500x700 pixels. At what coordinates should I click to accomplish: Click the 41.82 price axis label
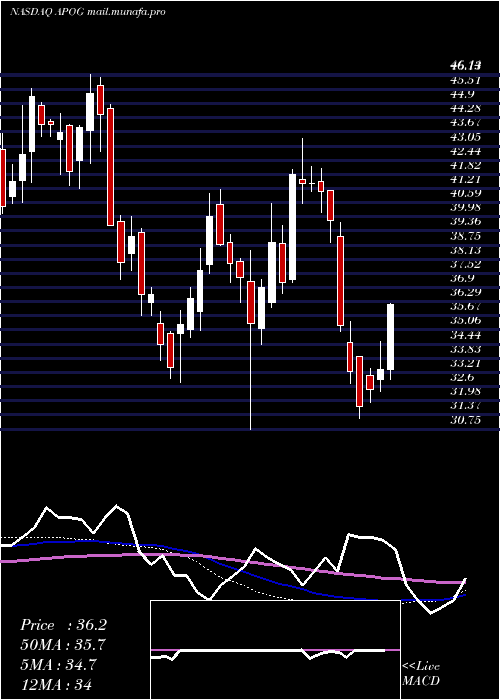[466, 165]
